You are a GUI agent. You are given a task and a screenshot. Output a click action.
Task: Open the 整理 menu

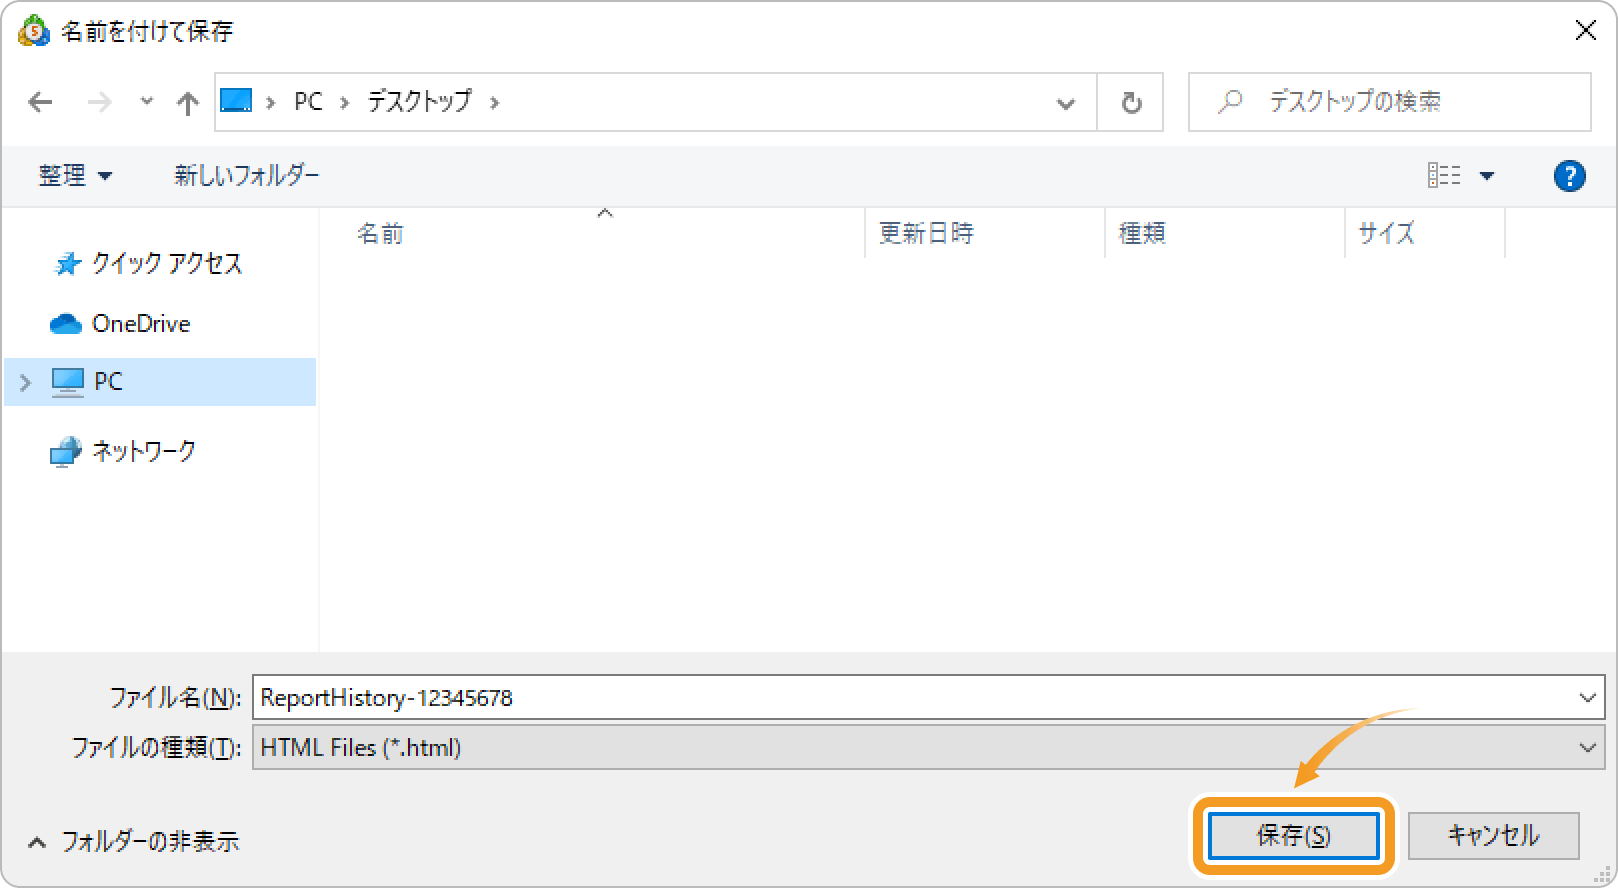[75, 176]
